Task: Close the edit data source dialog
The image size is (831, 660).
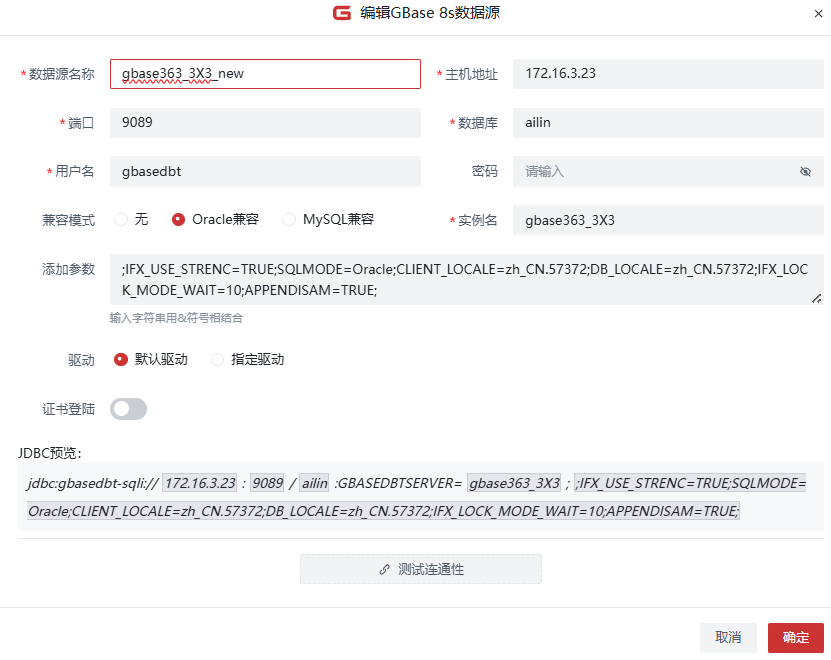Action: [x=820, y=14]
